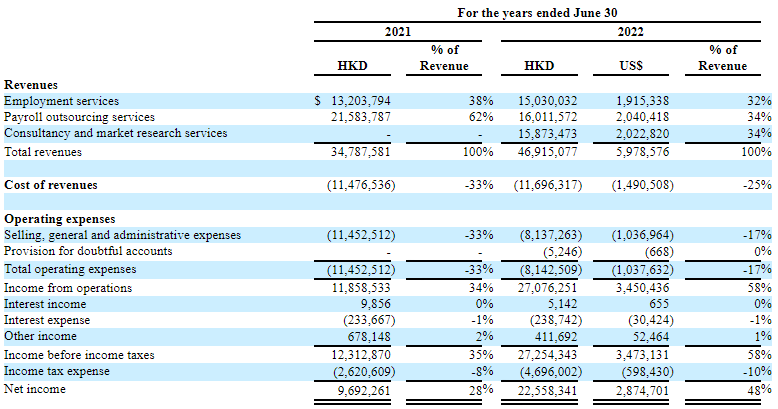Select 2022 HKD payroll value 16,011,572
This screenshot has height=409, width=778.
pos(548,117)
